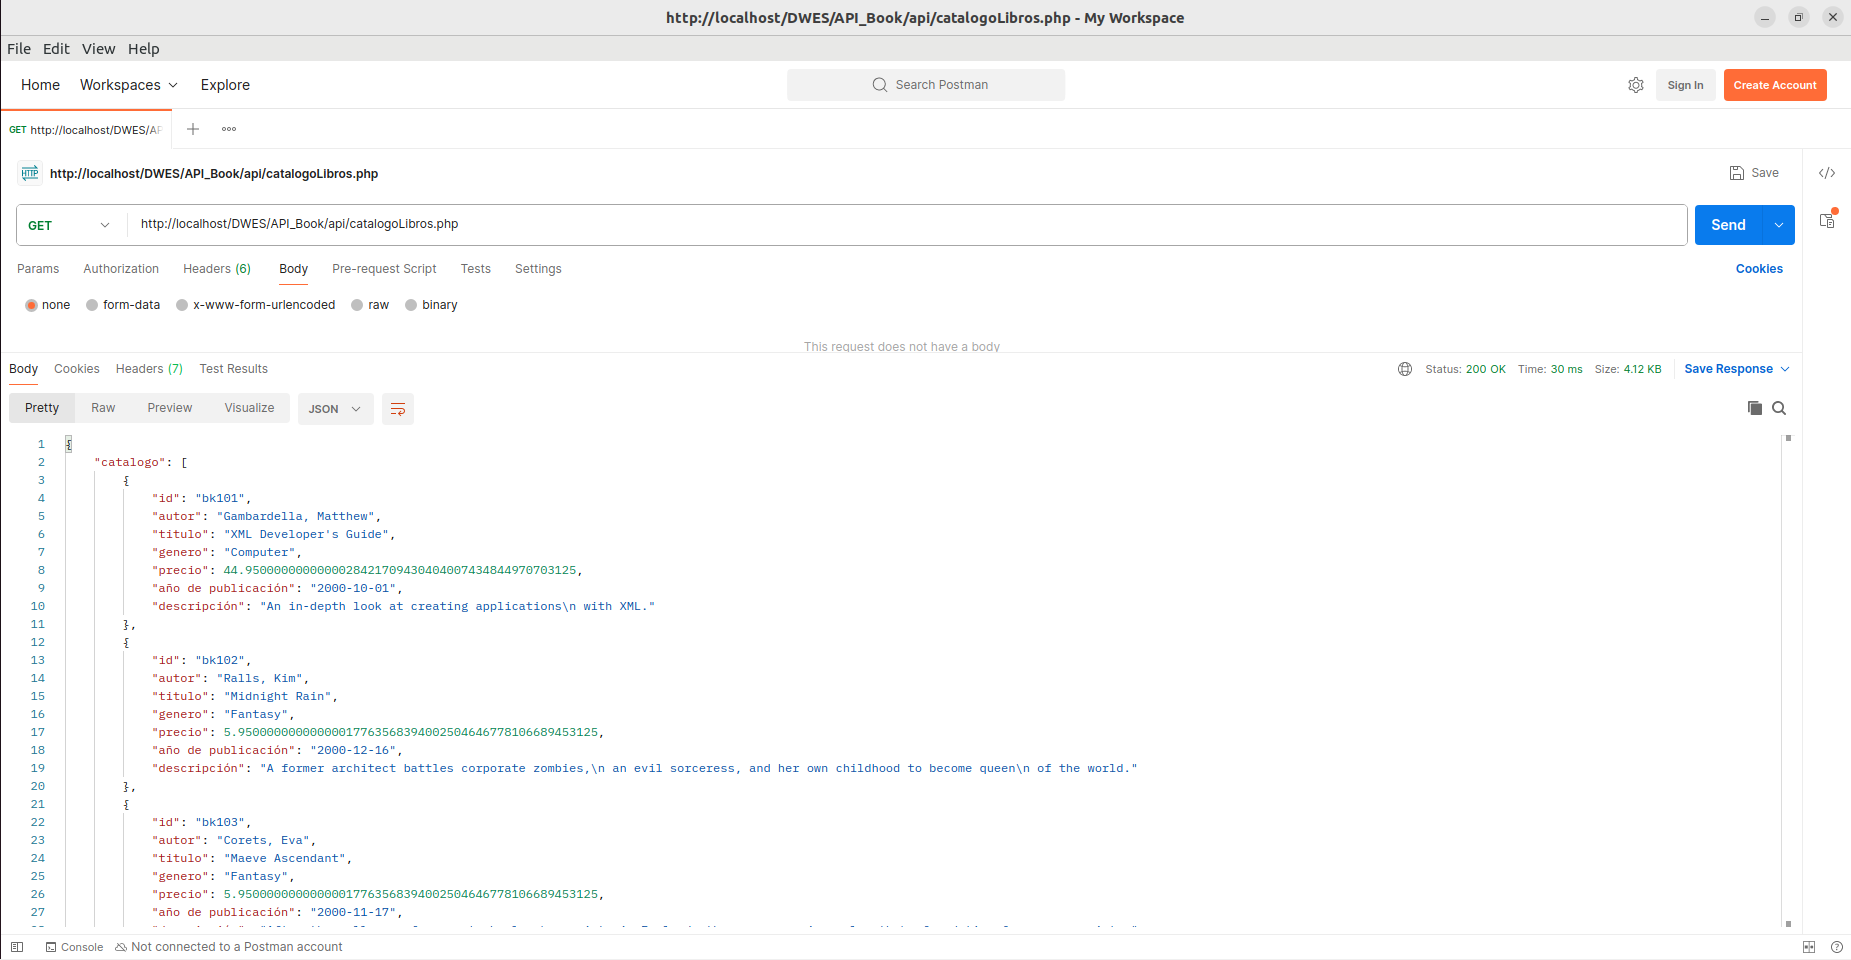Open the File menu
Viewport: 1851px width, 960px height.
click(19, 49)
